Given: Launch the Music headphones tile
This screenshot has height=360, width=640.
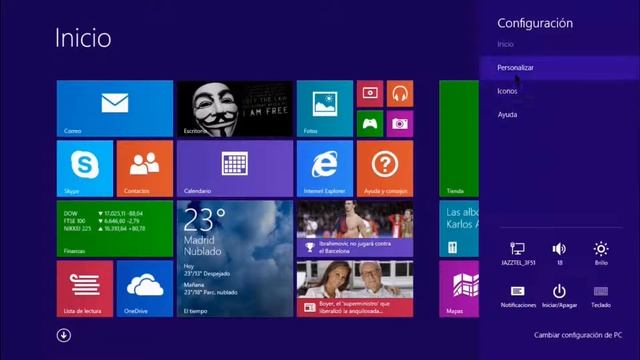Looking at the screenshot, I should [x=400, y=93].
